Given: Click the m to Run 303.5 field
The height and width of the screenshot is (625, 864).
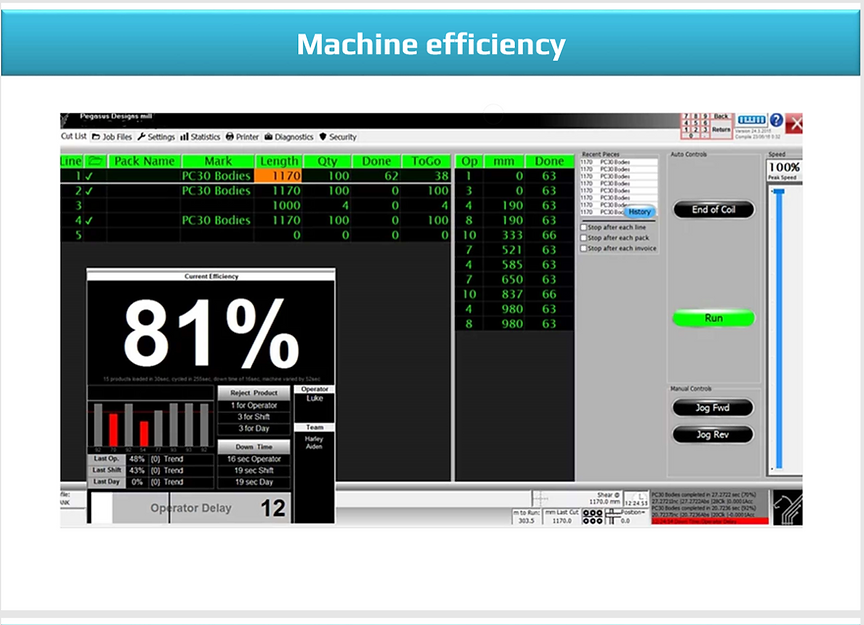Looking at the screenshot, I should coord(526,517).
